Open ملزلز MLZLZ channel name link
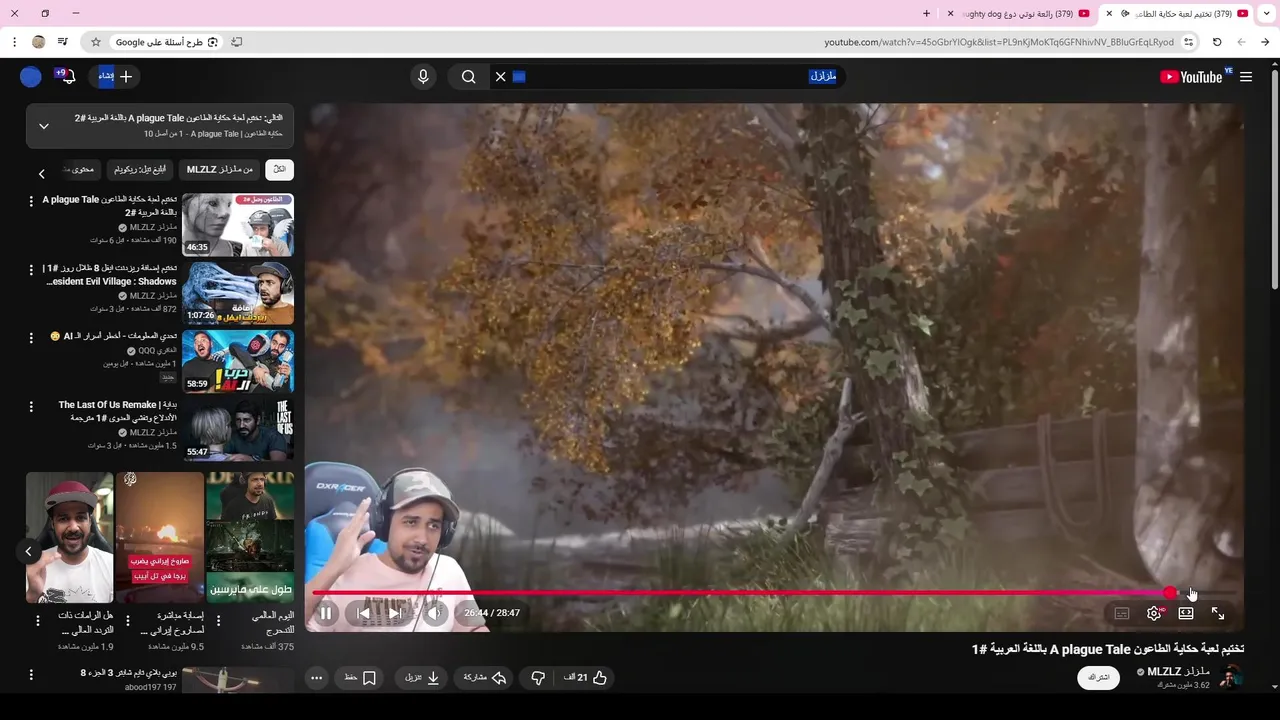Screen dimensions: 1280x720 (1179, 672)
